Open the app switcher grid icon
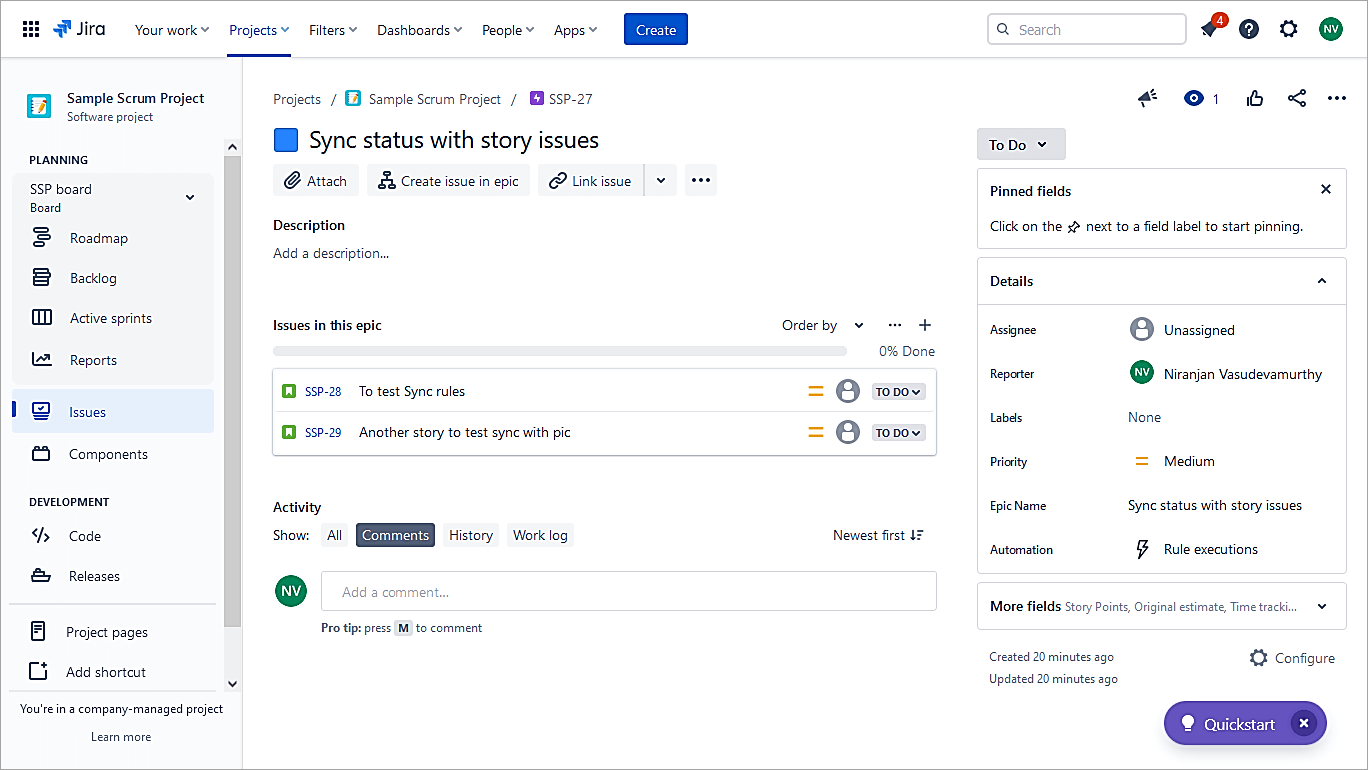 [x=31, y=29]
